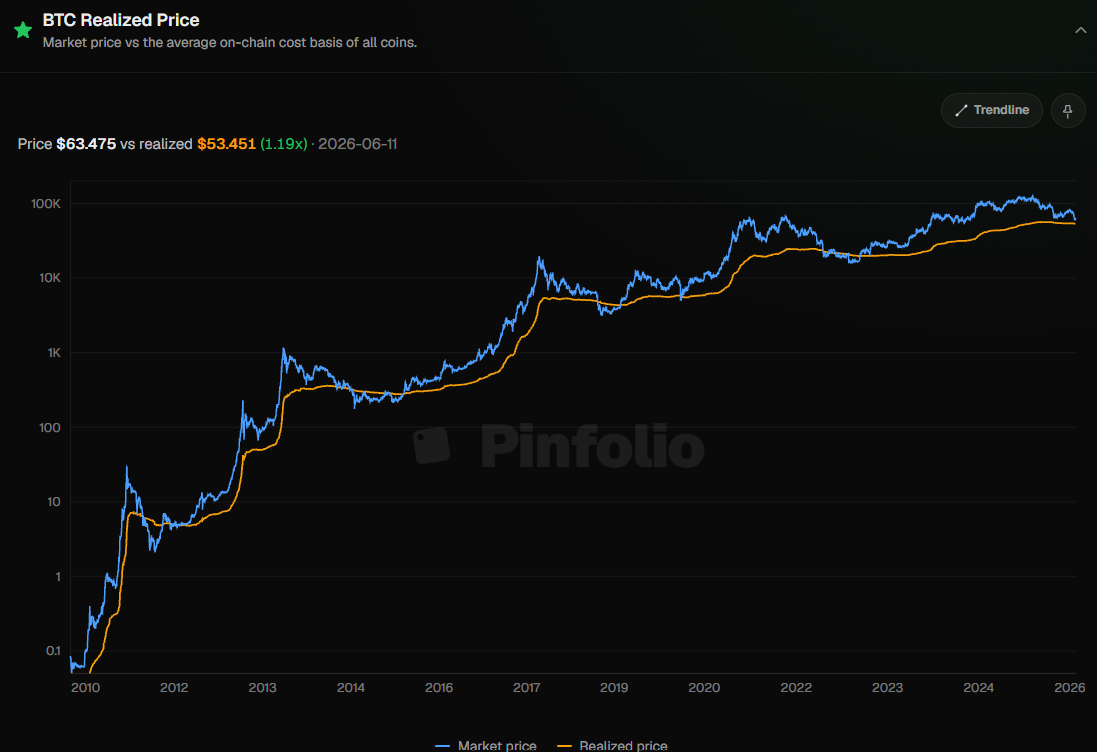Viewport: 1097px width, 752px height.
Task: Pin the chart with the pin icon
Action: [x=1068, y=111]
